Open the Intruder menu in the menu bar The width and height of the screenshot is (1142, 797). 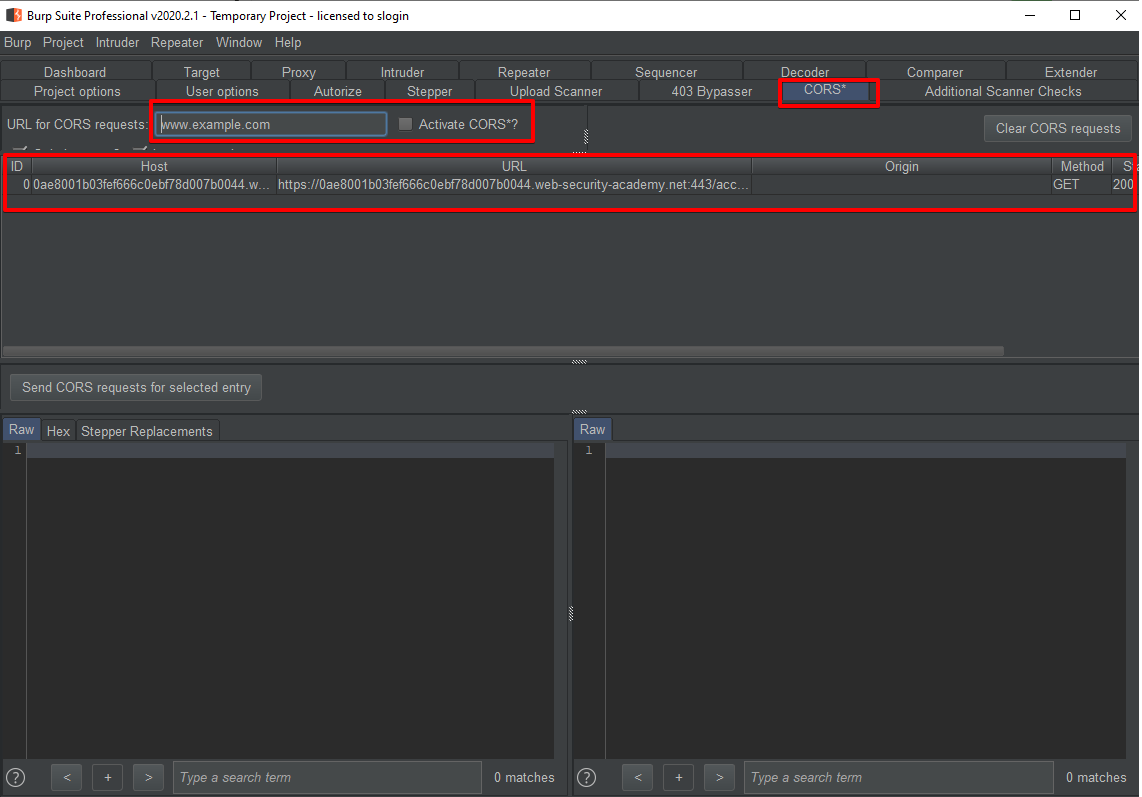[117, 42]
